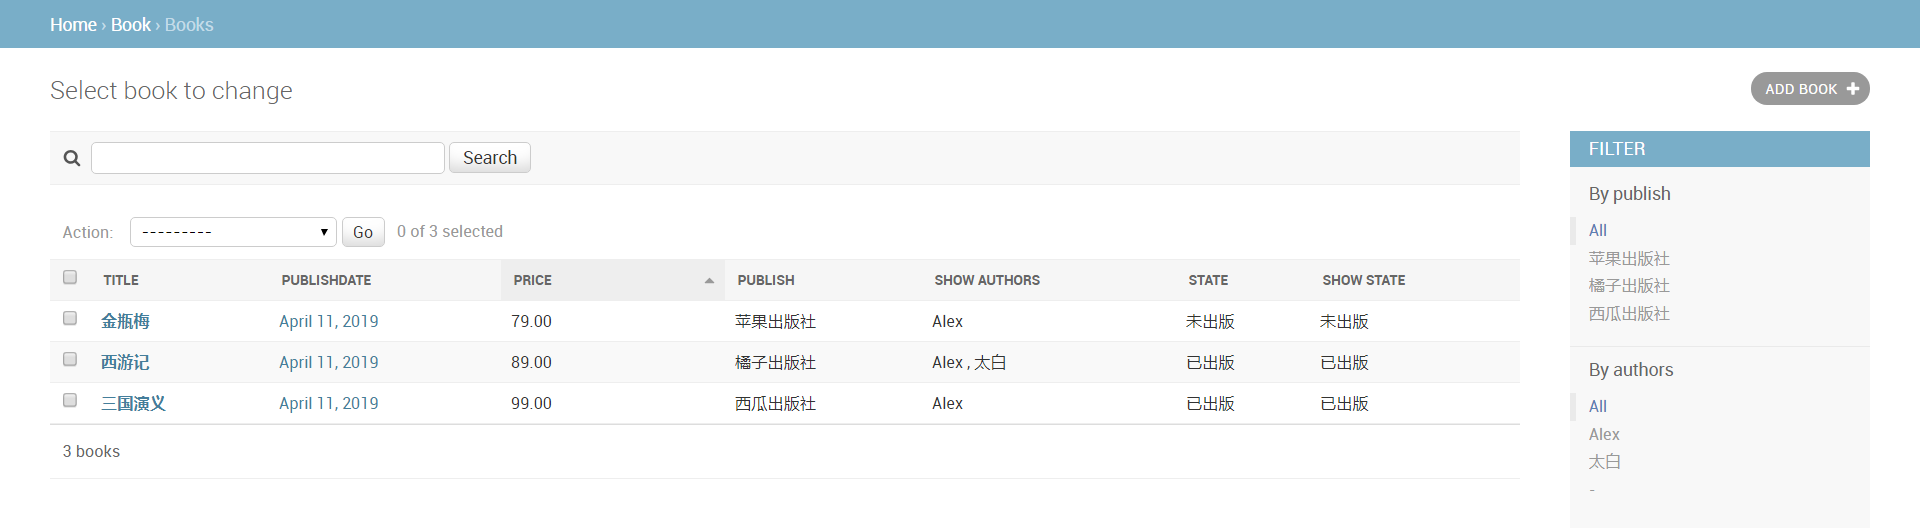This screenshot has height=528, width=1920.
Task: Open the Book breadcrumb link
Action: pyautogui.click(x=130, y=25)
